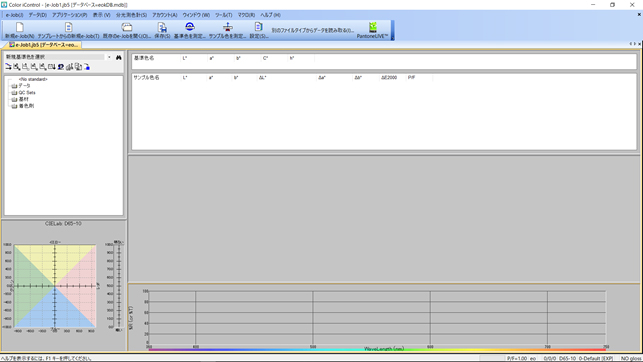643x362 pixels.
Task: Click the QC Sets folder icon
Action: point(14,93)
